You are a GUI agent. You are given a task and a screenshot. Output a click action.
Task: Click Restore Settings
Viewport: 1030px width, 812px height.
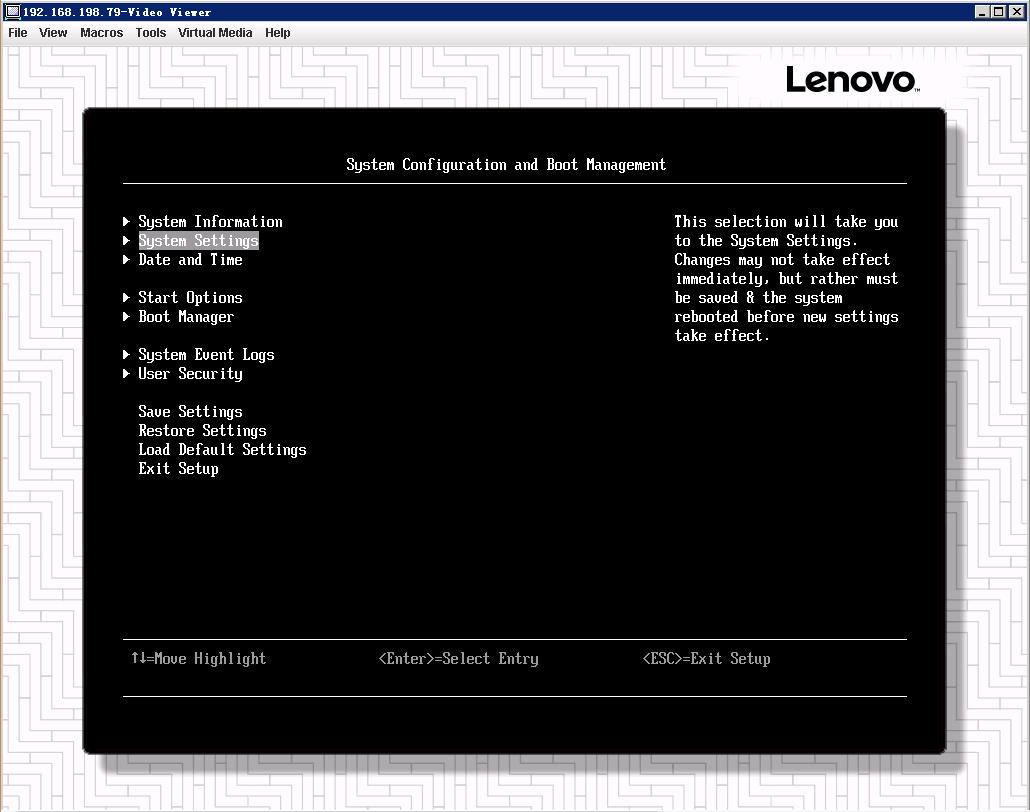click(202, 430)
